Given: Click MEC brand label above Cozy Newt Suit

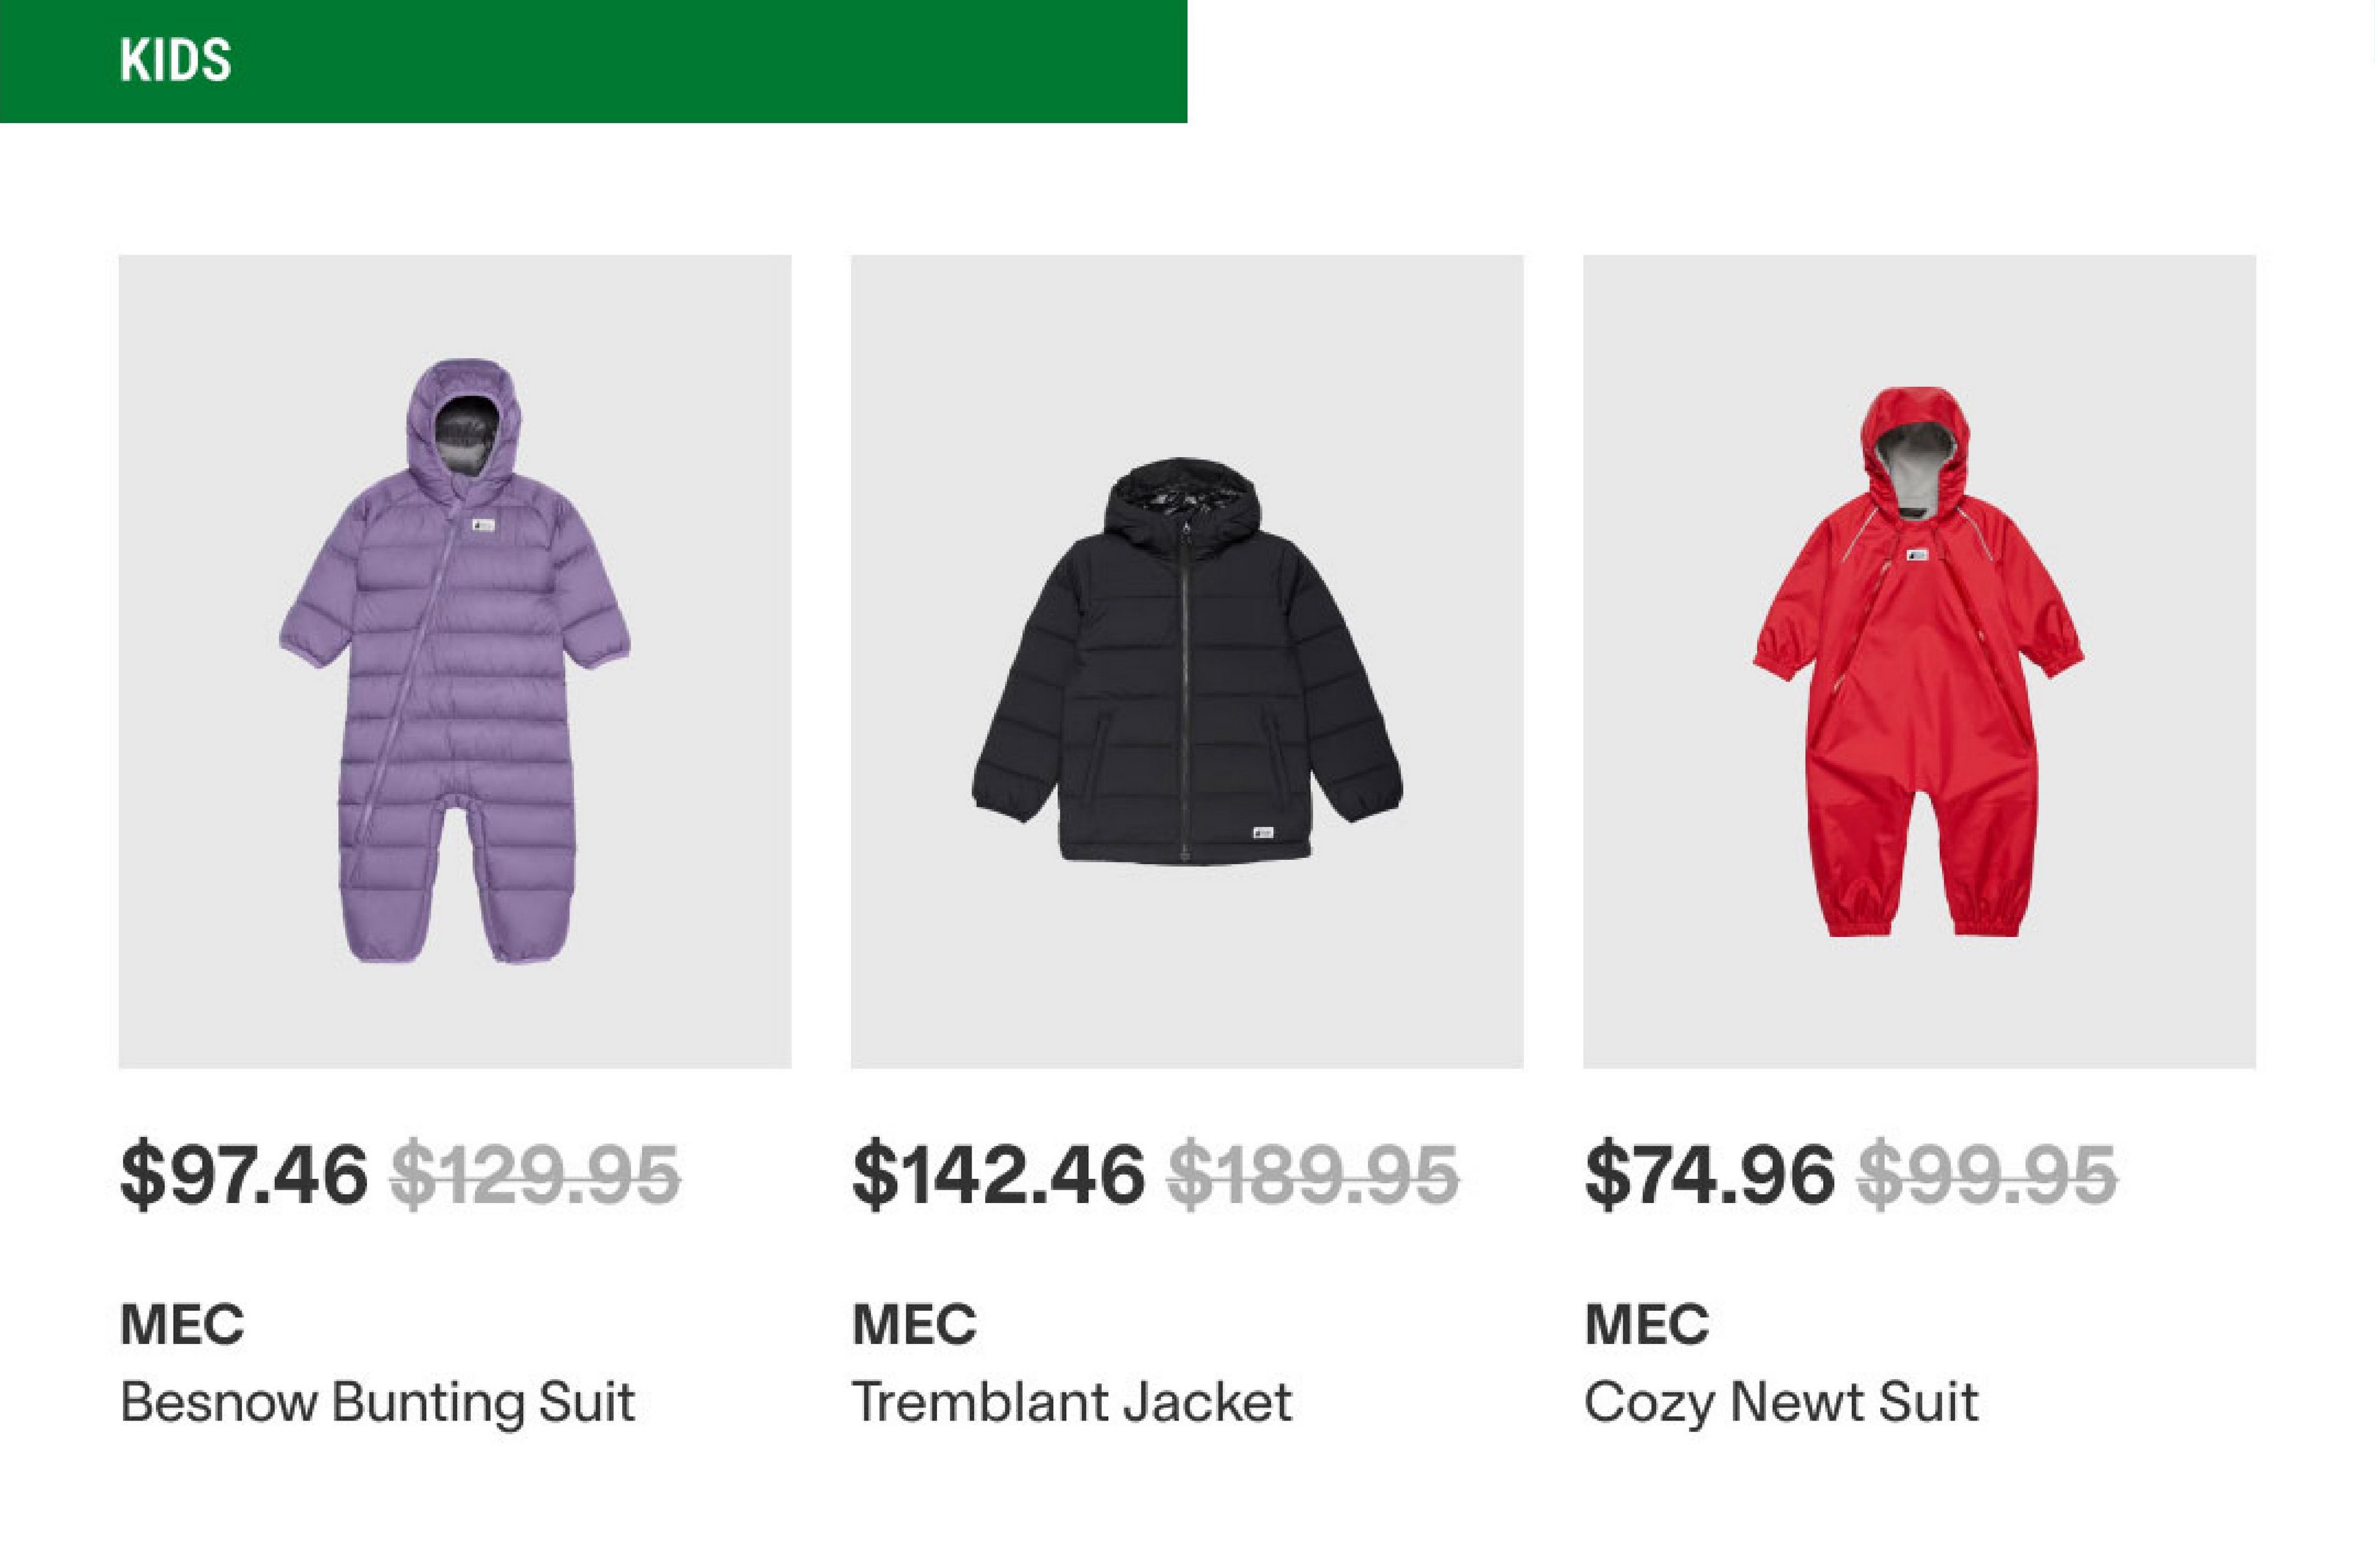Looking at the screenshot, I should point(1646,1325).
